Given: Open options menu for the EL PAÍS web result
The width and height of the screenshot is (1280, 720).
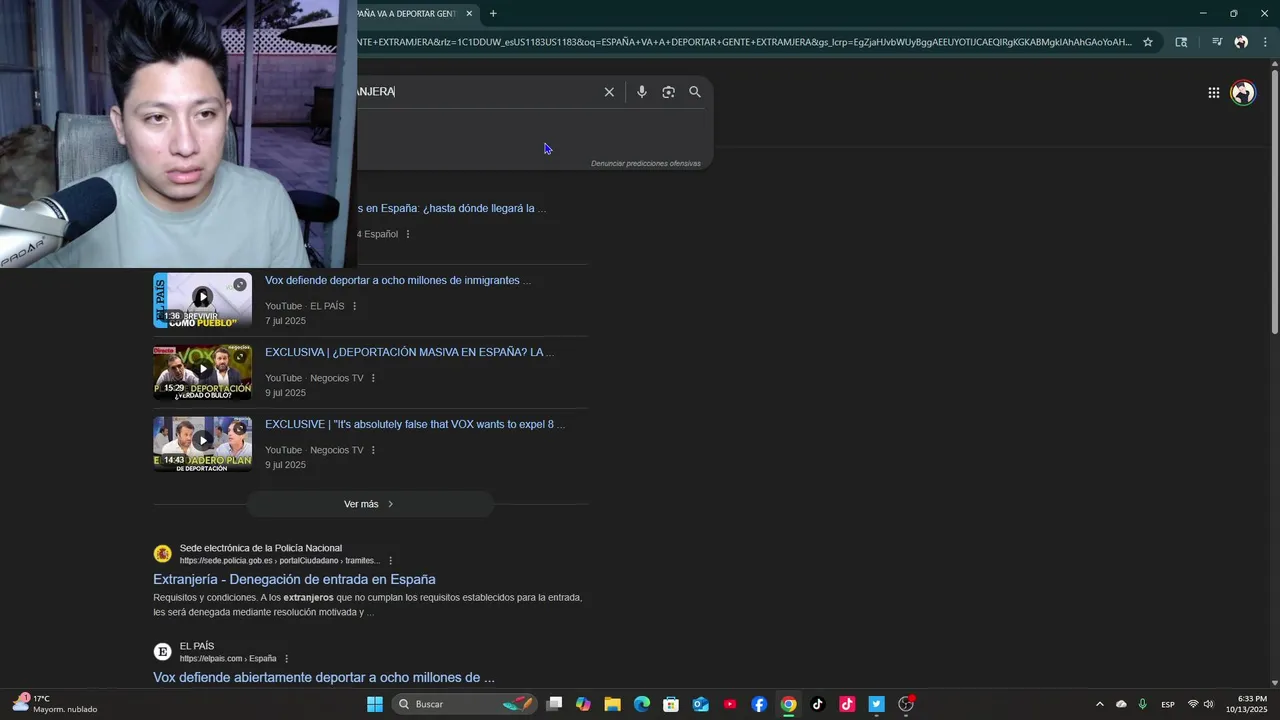Looking at the screenshot, I should (286, 659).
